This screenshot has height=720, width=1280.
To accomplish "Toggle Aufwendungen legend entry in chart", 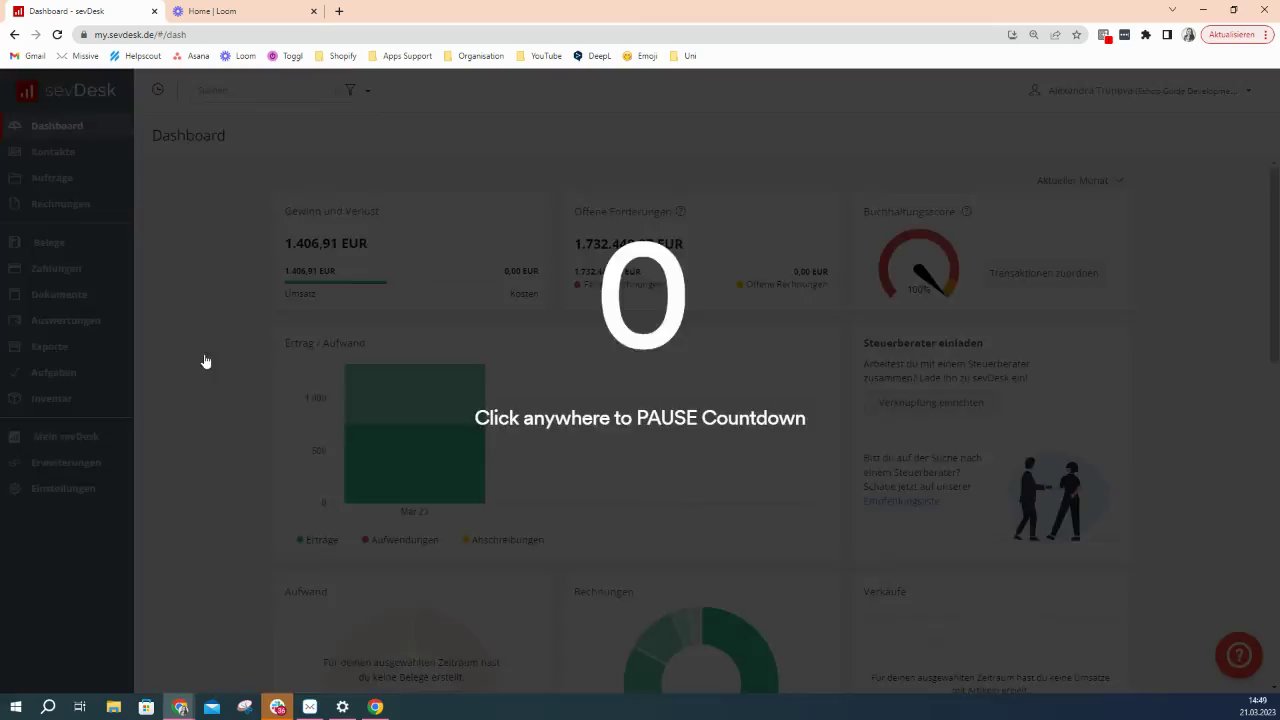I will click(400, 540).
